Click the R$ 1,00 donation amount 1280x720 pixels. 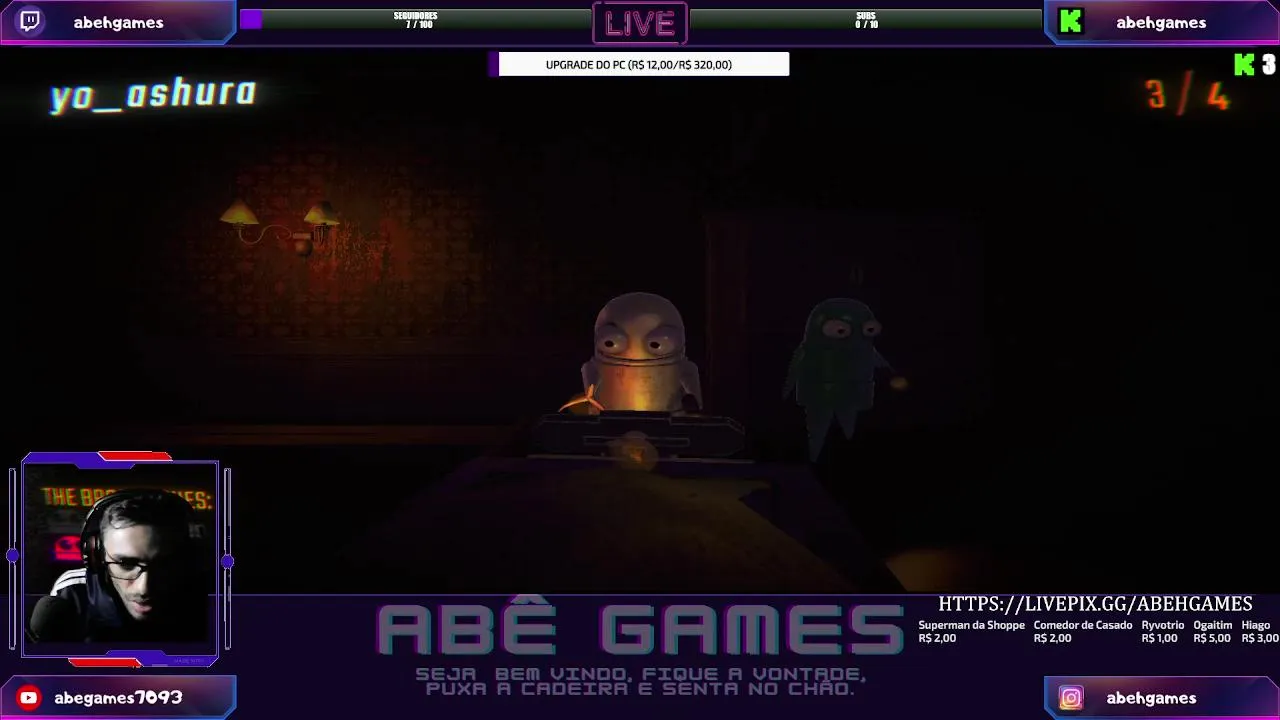1160,638
